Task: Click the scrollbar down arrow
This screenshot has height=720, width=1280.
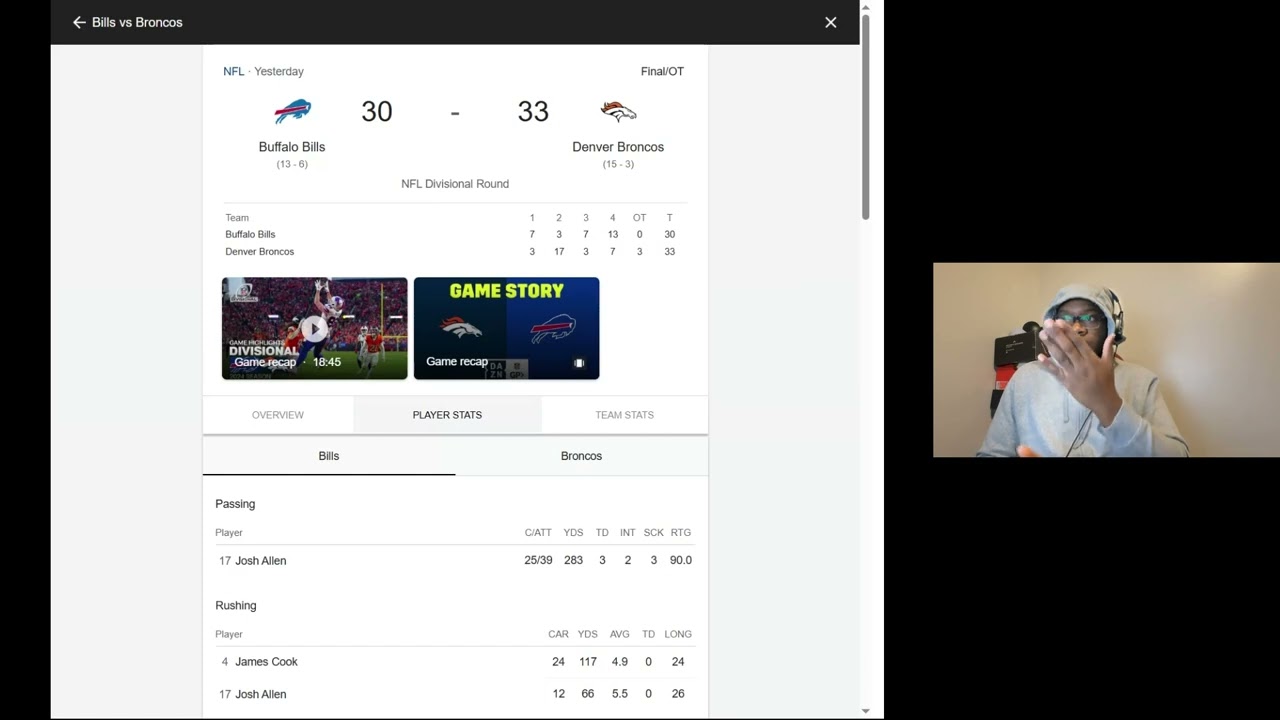Action: (866, 711)
